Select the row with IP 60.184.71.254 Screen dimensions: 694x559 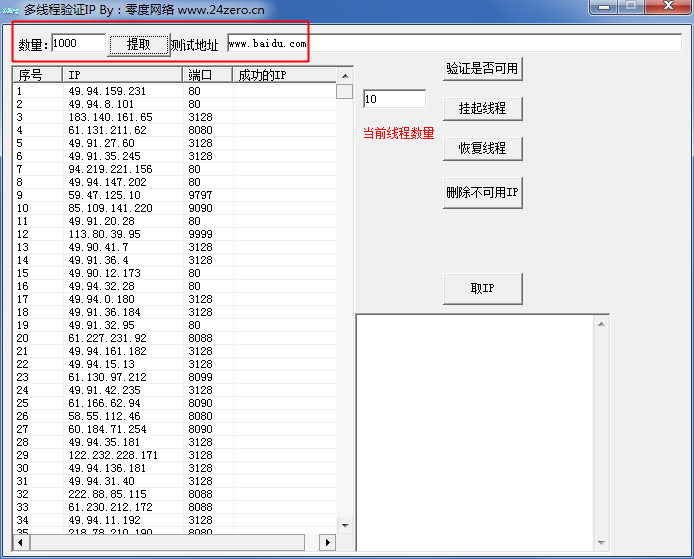pyautogui.click(x=174, y=429)
